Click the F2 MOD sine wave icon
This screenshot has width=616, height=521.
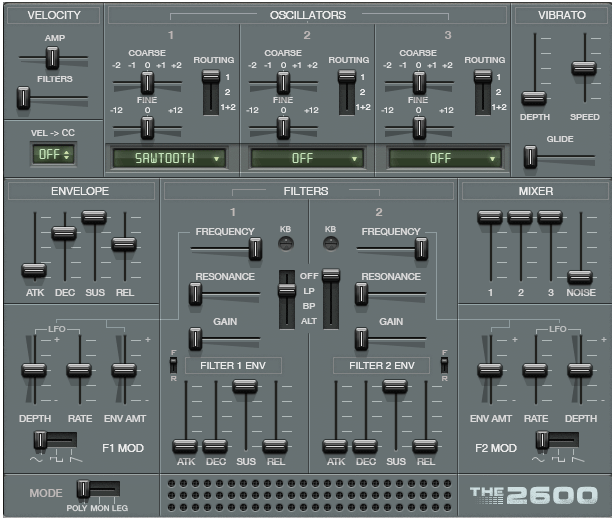(x=538, y=459)
